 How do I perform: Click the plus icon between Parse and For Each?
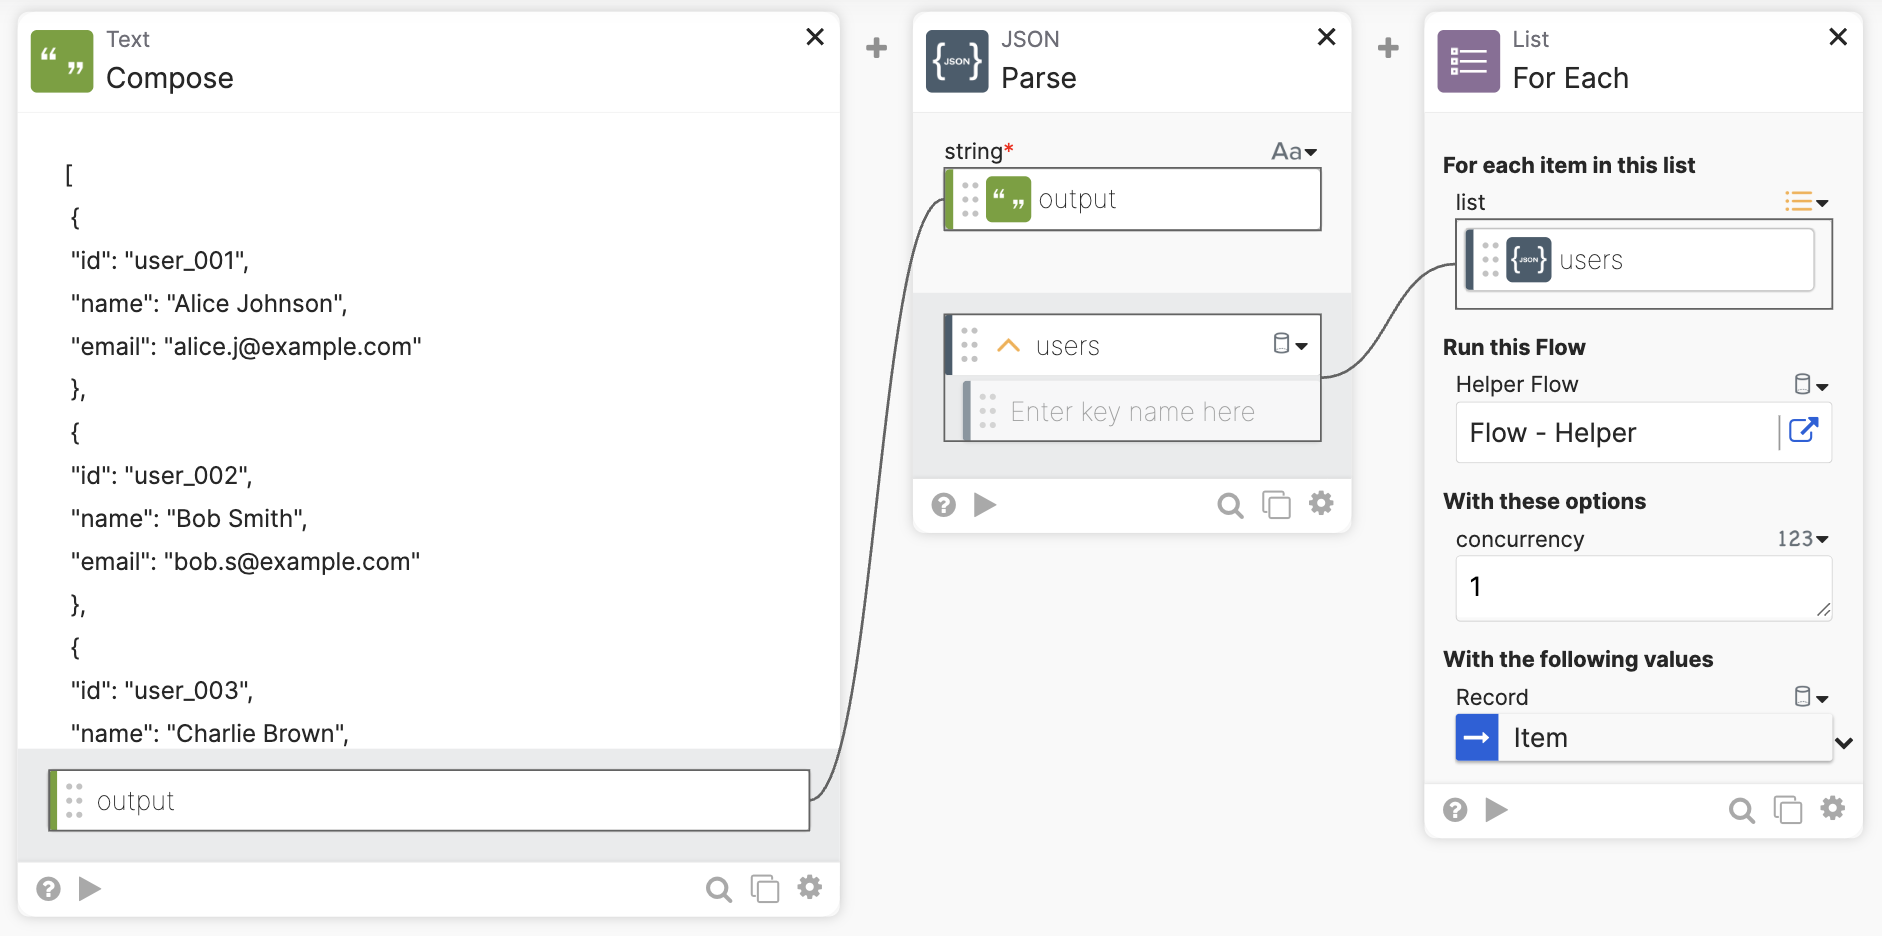1388,48
